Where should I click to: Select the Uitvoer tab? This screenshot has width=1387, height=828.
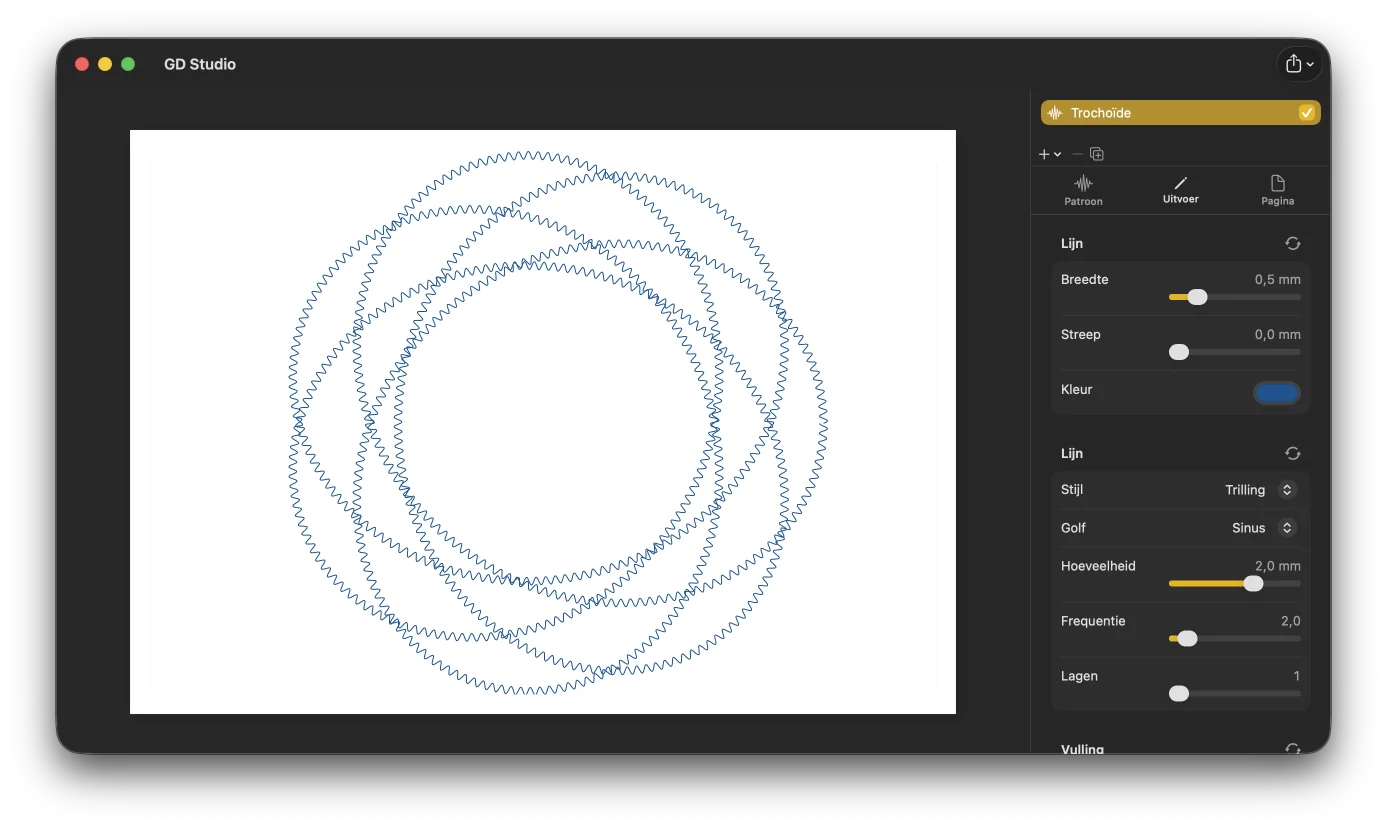1181,190
